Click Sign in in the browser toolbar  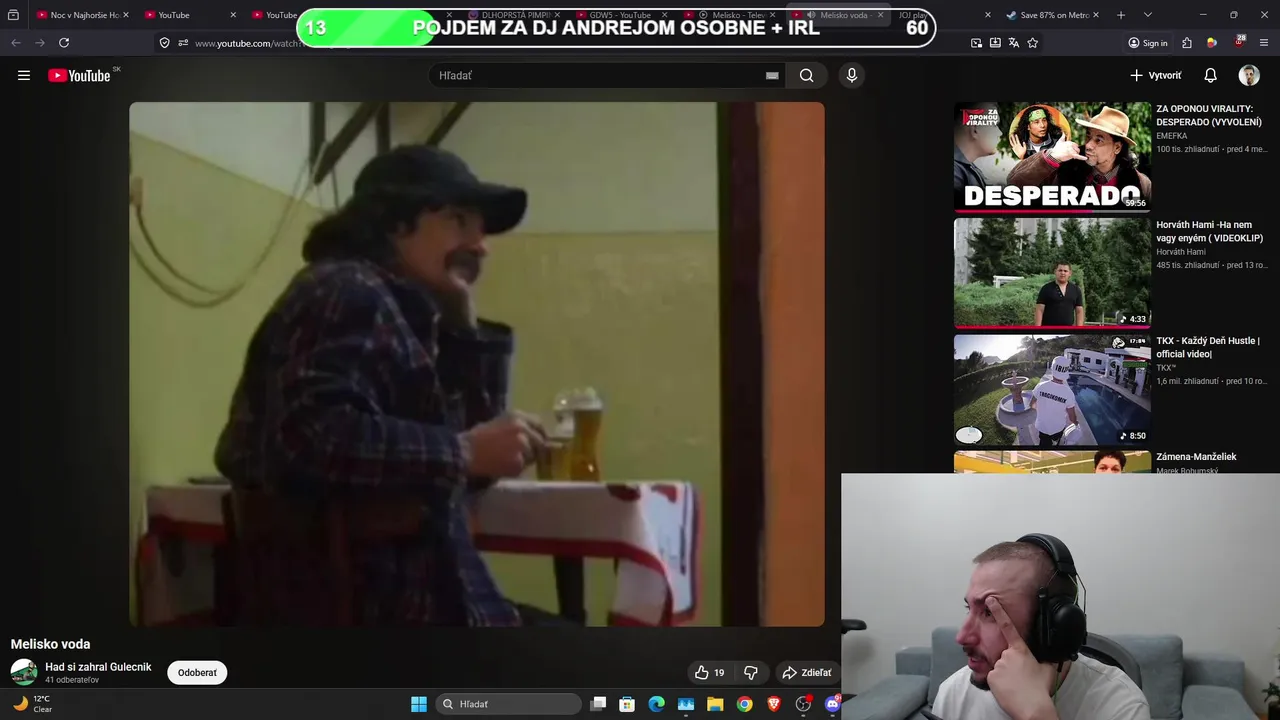point(1148,43)
